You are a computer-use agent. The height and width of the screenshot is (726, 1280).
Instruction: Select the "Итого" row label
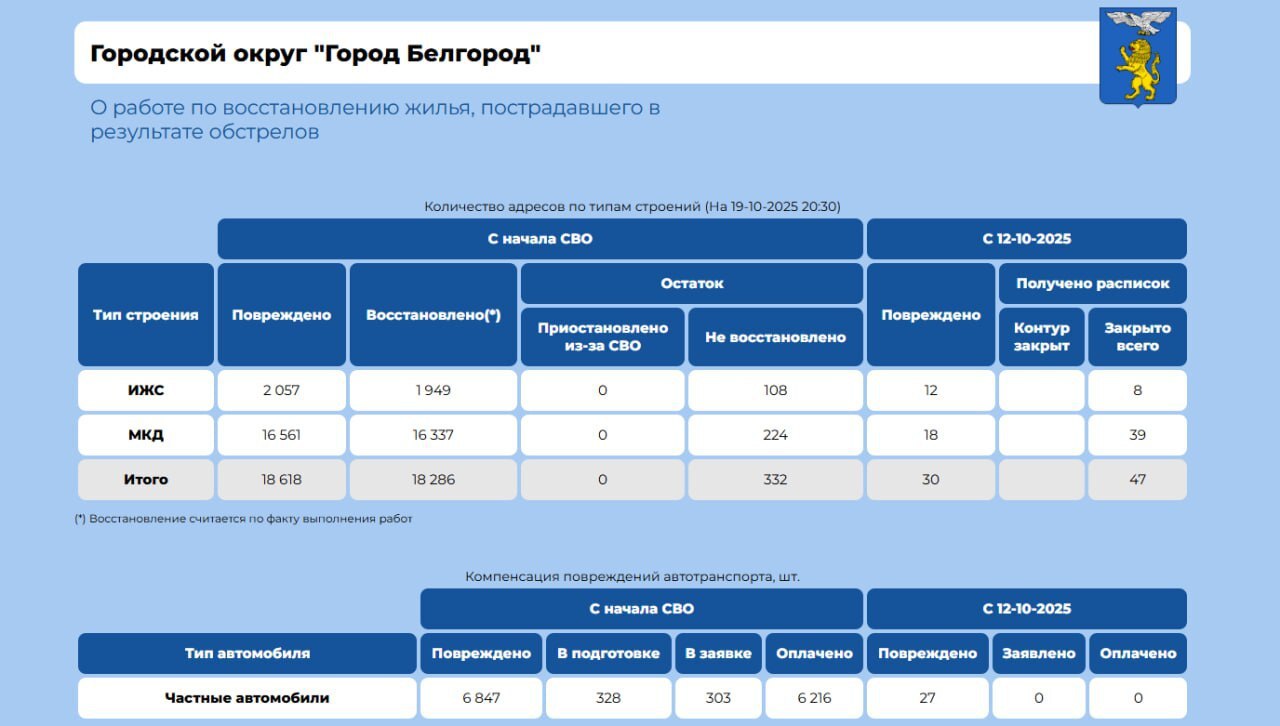pyautogui.click(x=146, y=479)
